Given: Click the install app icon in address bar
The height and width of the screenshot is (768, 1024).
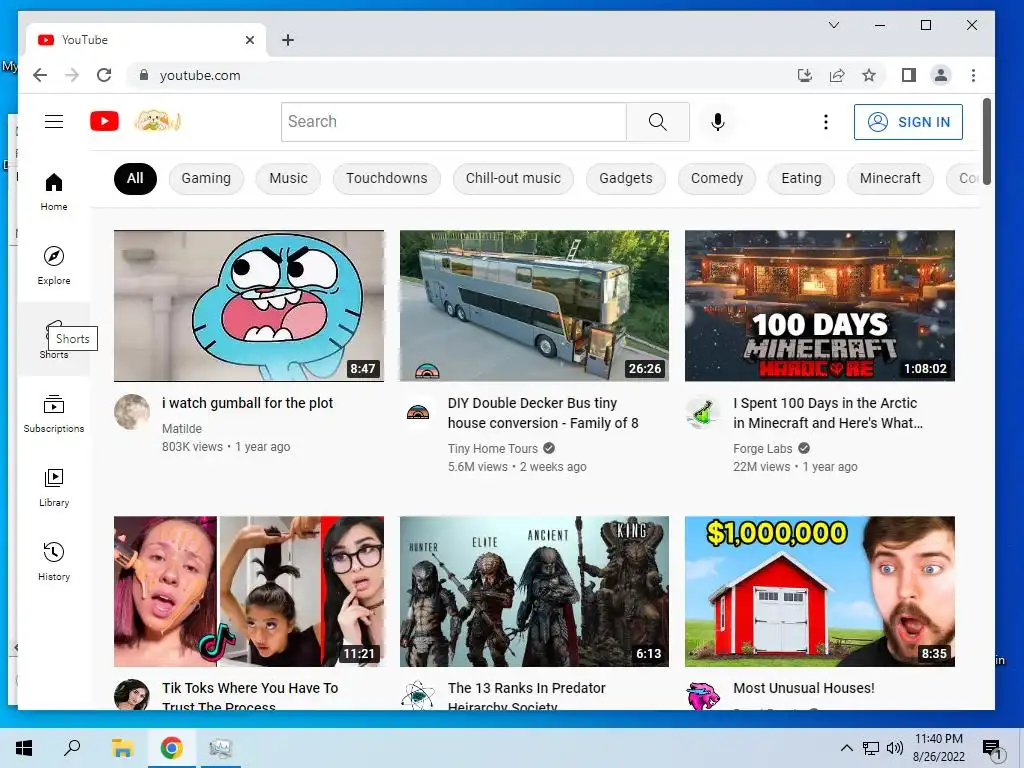Looking at the screenshot, I should [x=805, y=75].
